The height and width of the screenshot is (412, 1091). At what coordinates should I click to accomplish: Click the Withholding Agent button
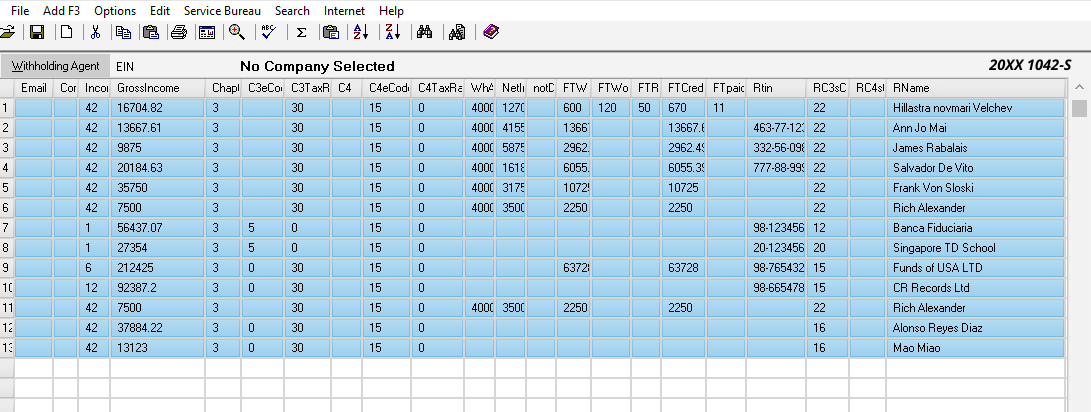(x=55, y=66)
